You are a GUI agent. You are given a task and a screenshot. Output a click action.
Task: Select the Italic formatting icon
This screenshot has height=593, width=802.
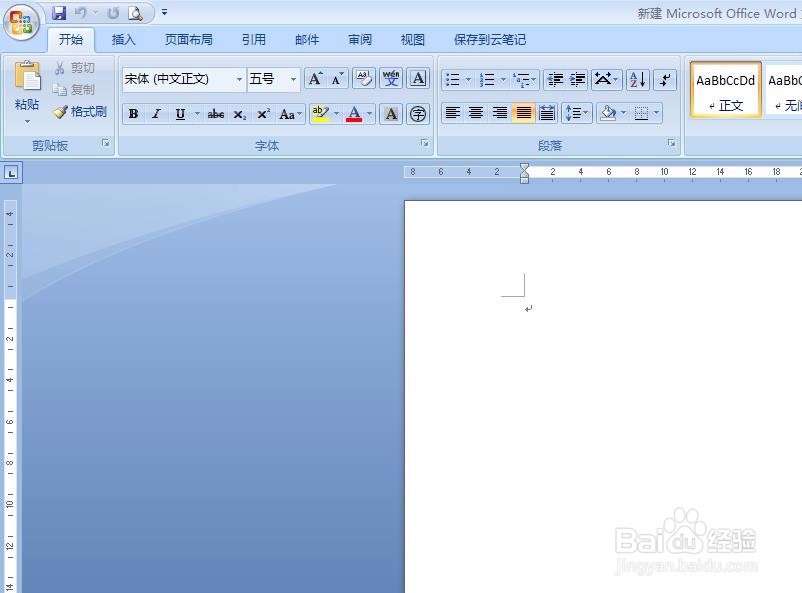(155, 113)
